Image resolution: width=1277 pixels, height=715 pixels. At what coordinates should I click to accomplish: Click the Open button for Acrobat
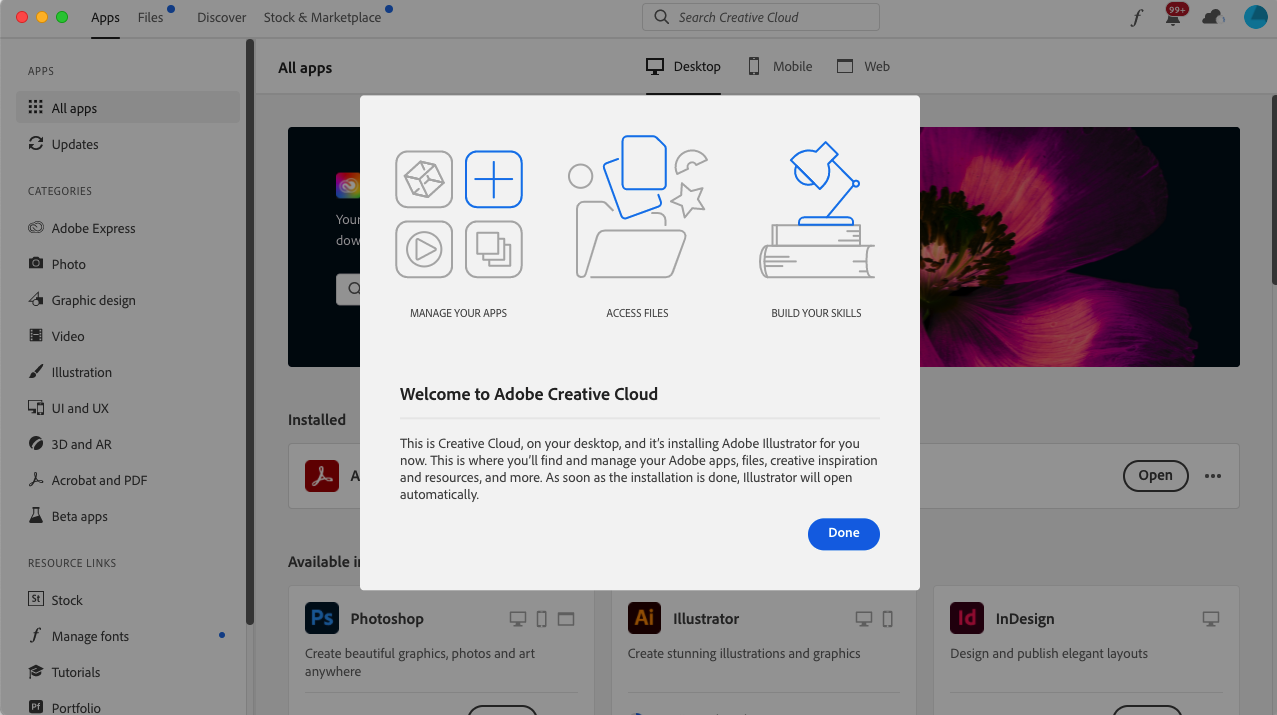(x=1155, y=476)
